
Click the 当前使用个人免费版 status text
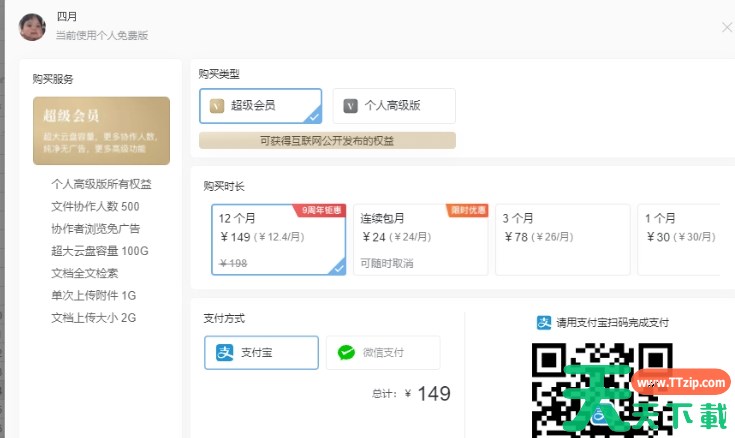coord(102,36)
